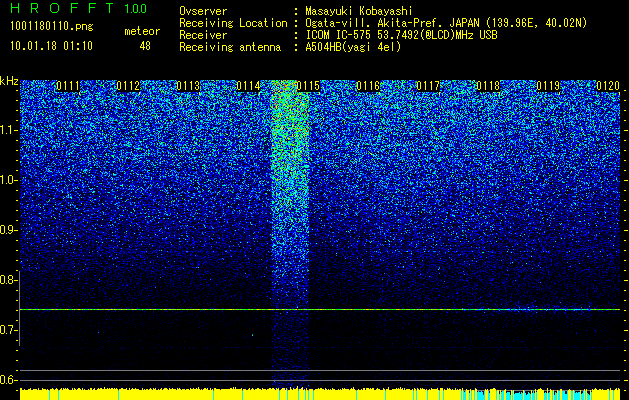Click the ICOM IC-575 receiver value
Viewport: 629px width, 400px height.
pyautogui.click(x=401, y=35)
